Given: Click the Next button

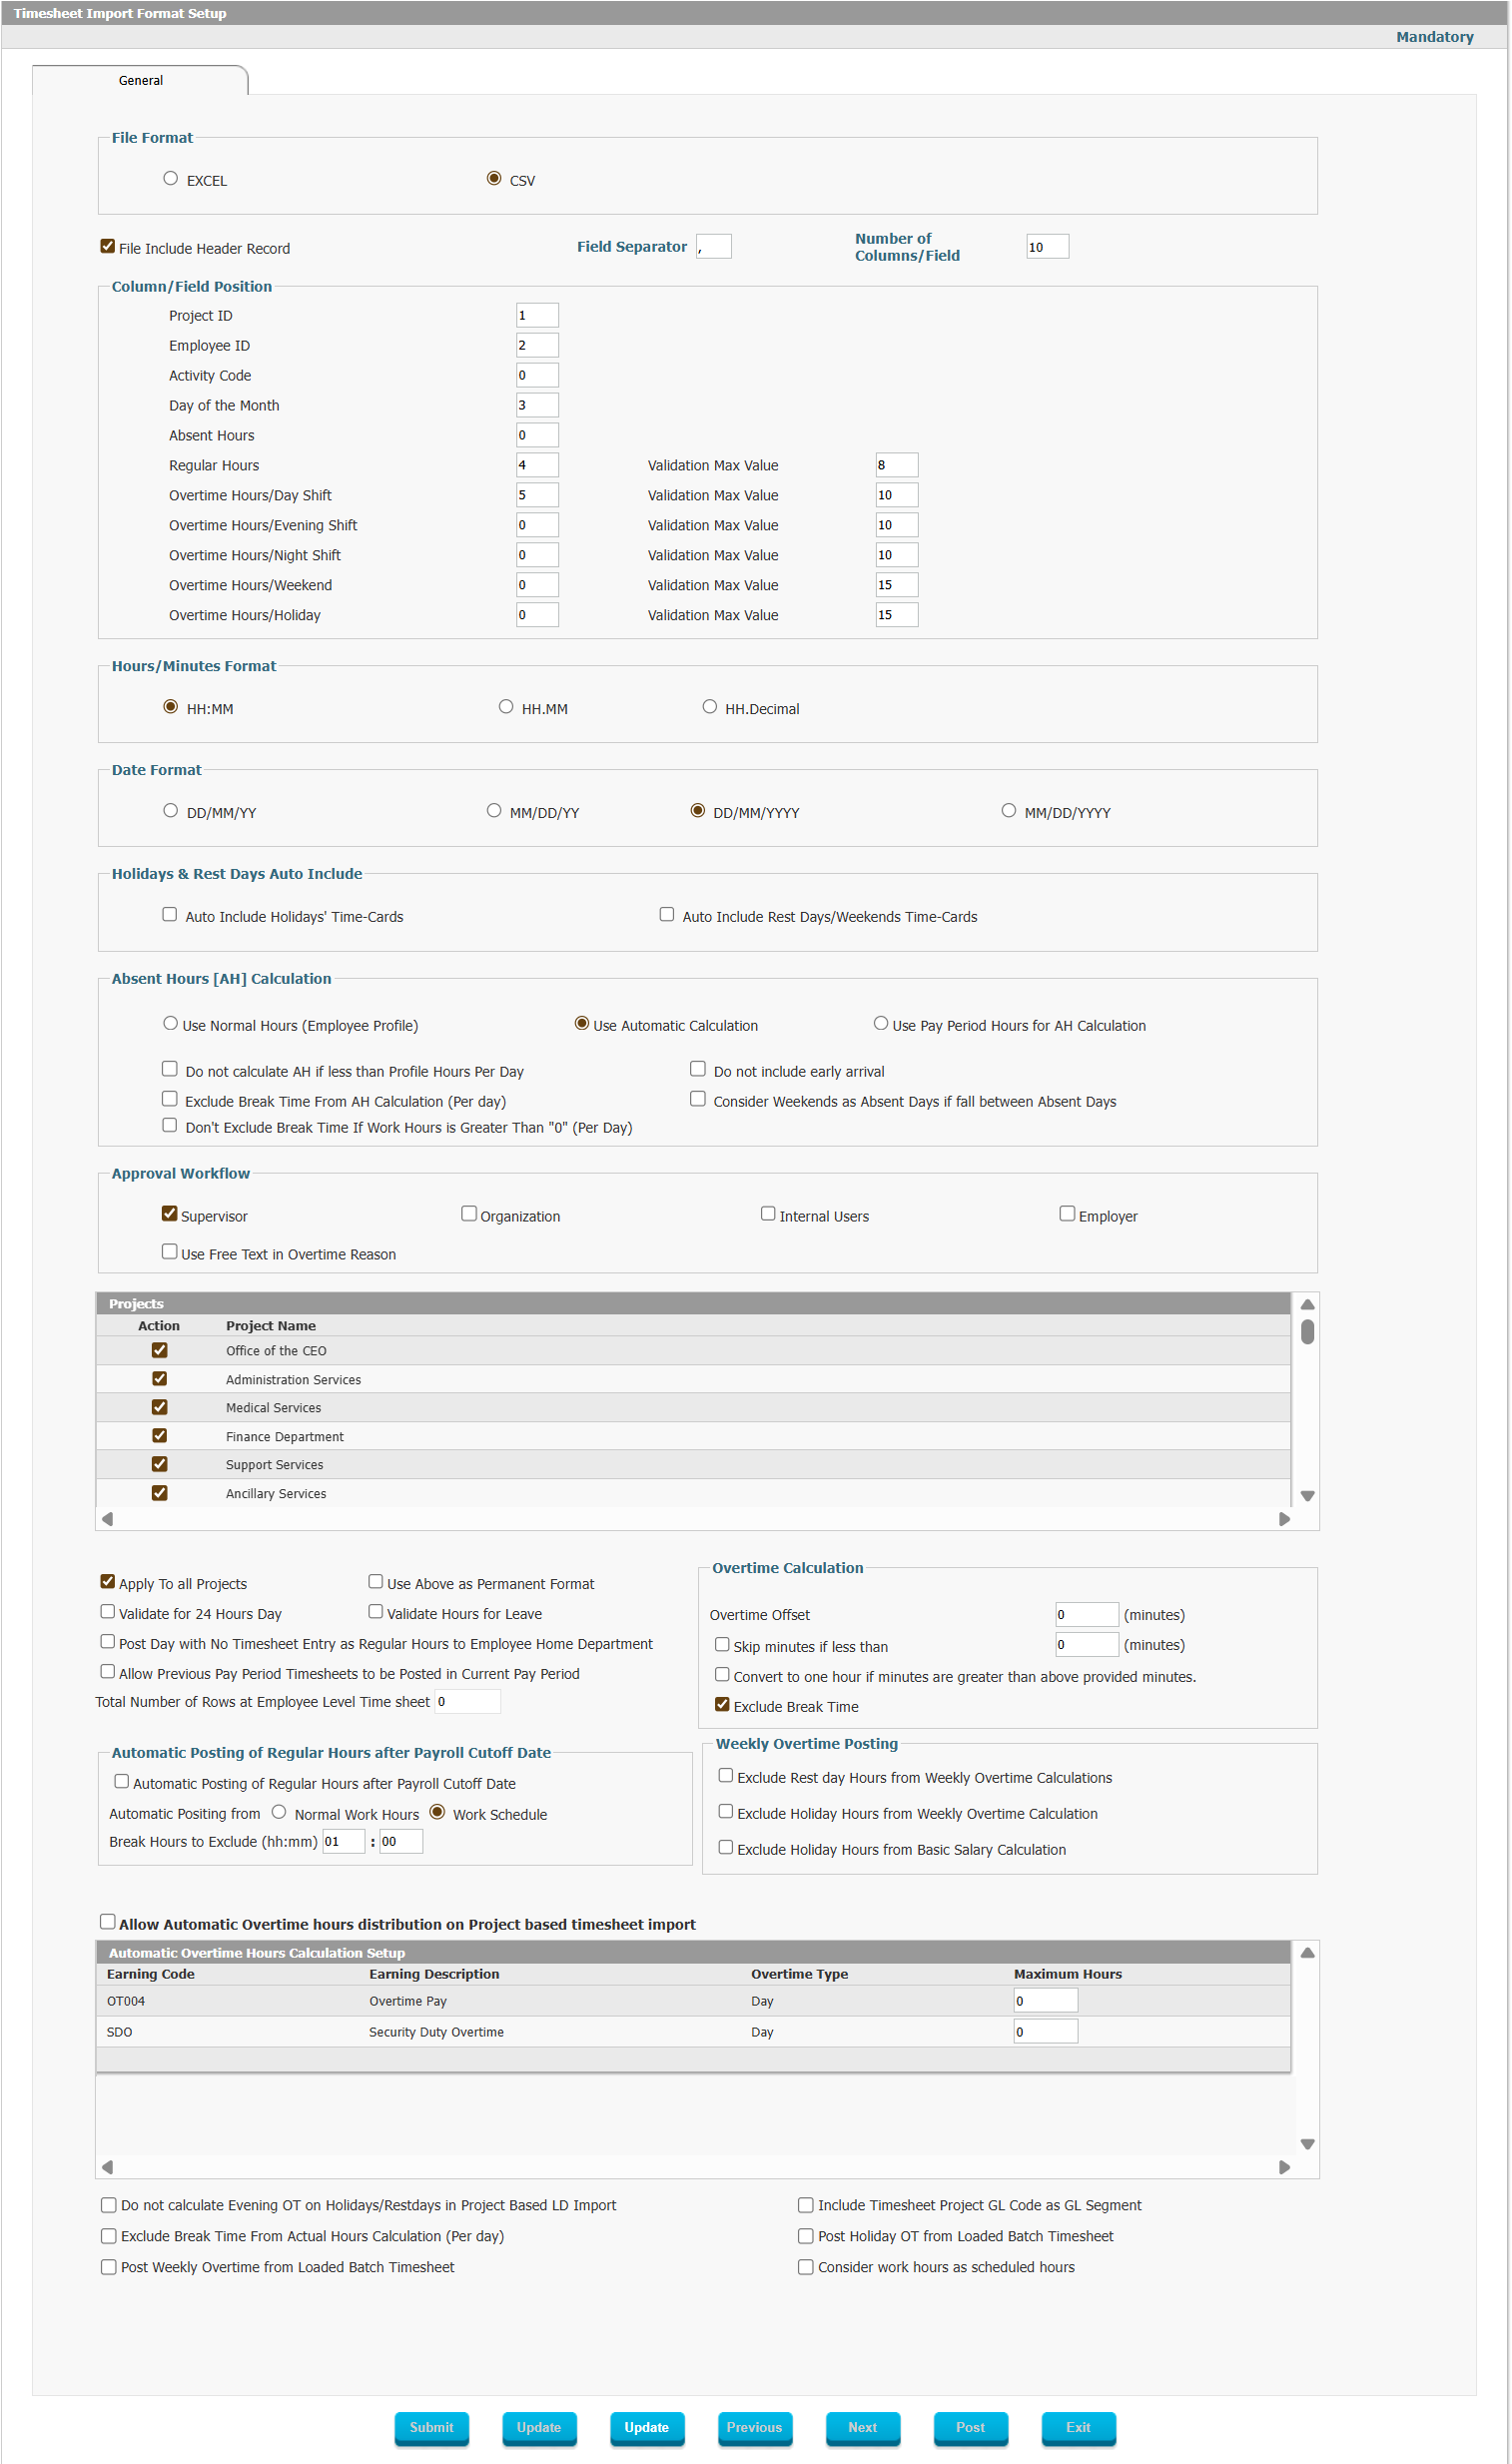Looking at the screenshot, I should coord(862,2427).
